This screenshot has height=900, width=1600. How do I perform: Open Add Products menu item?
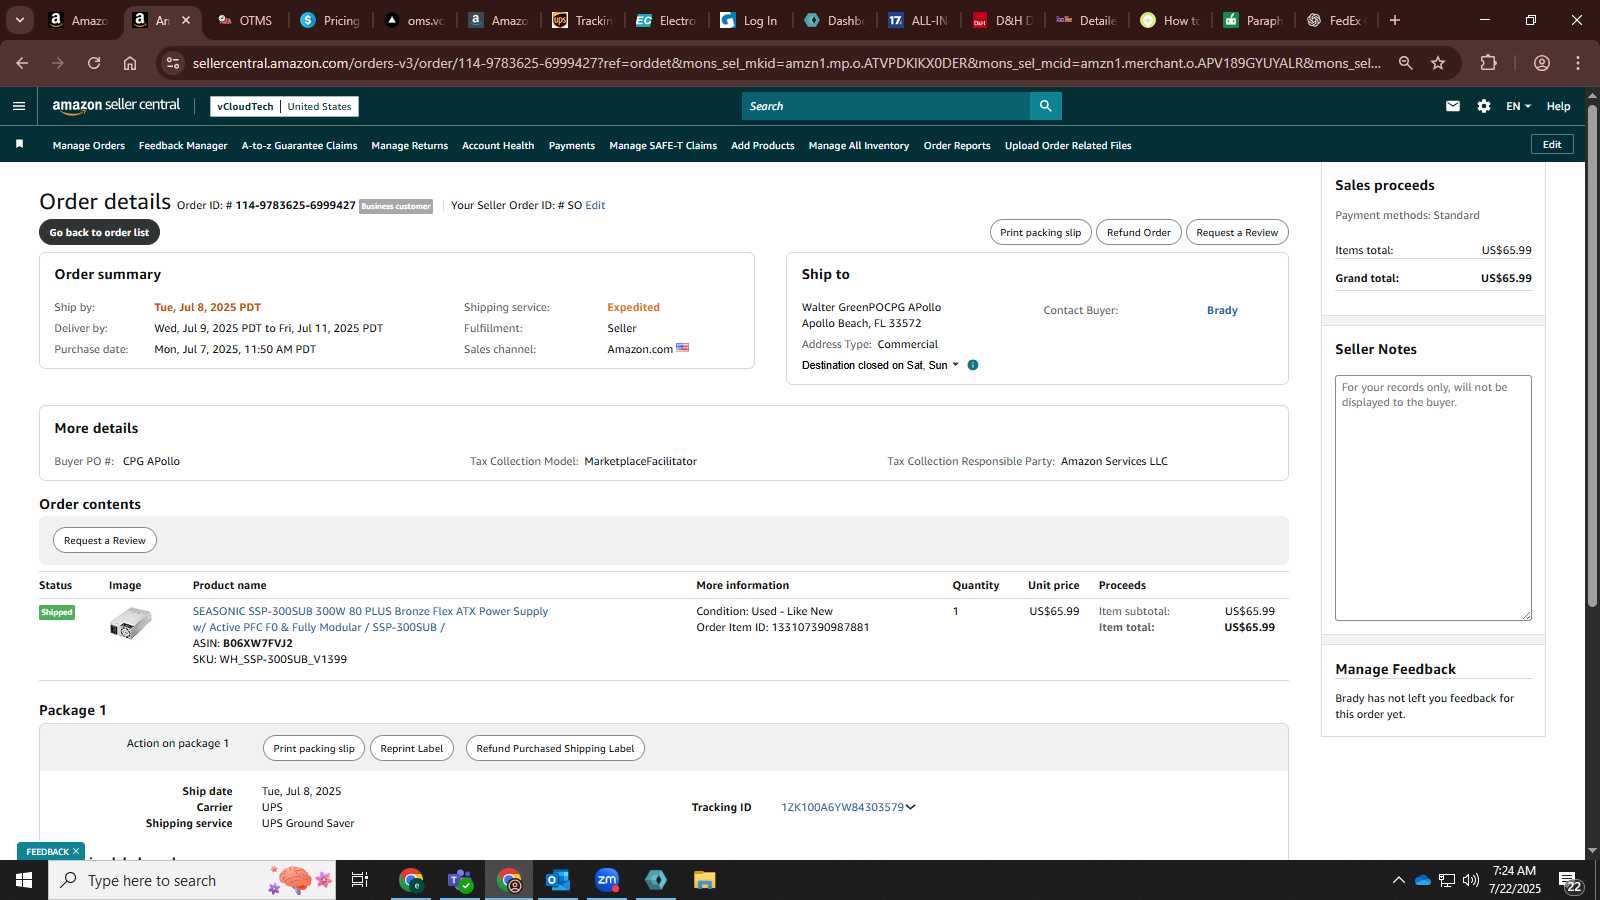[763, 146]
